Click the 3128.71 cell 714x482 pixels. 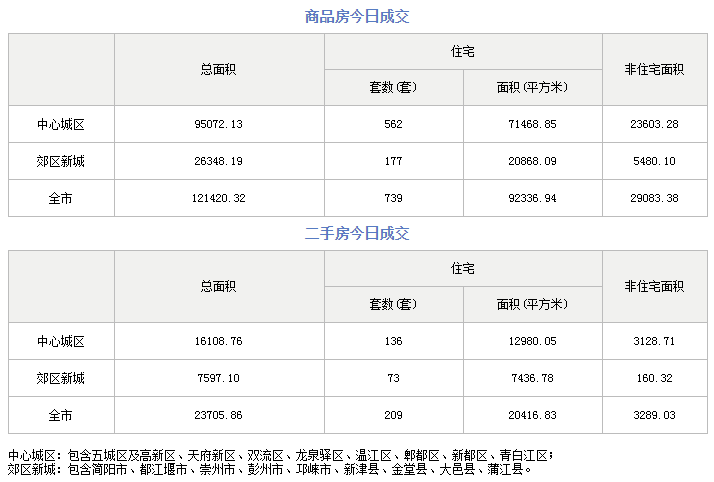[x=654, y=341]
